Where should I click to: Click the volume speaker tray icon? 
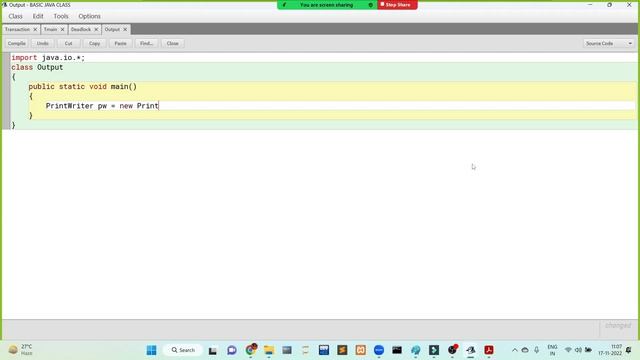click(x=578, y=350)
